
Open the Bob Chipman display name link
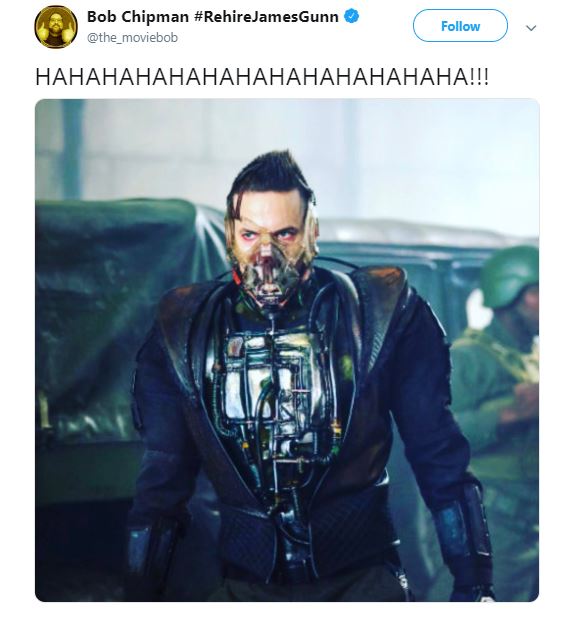click(138, 17)
